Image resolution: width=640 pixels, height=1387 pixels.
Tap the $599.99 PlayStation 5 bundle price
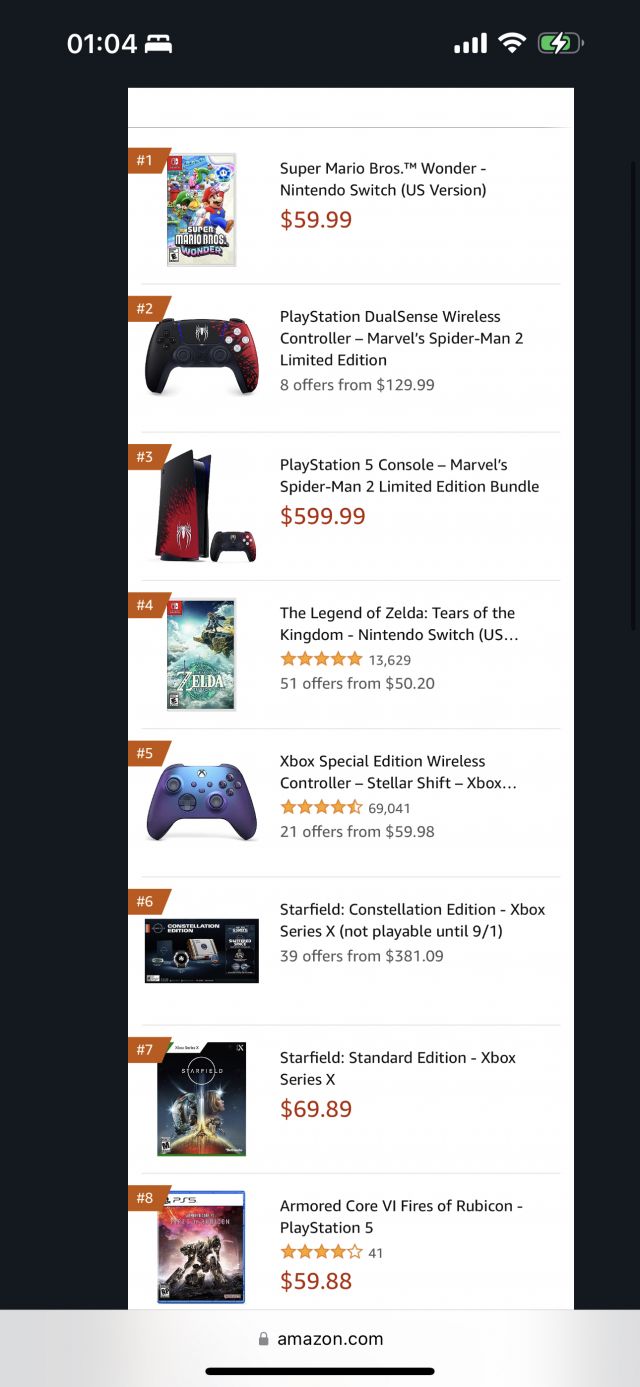pos(323,516)
